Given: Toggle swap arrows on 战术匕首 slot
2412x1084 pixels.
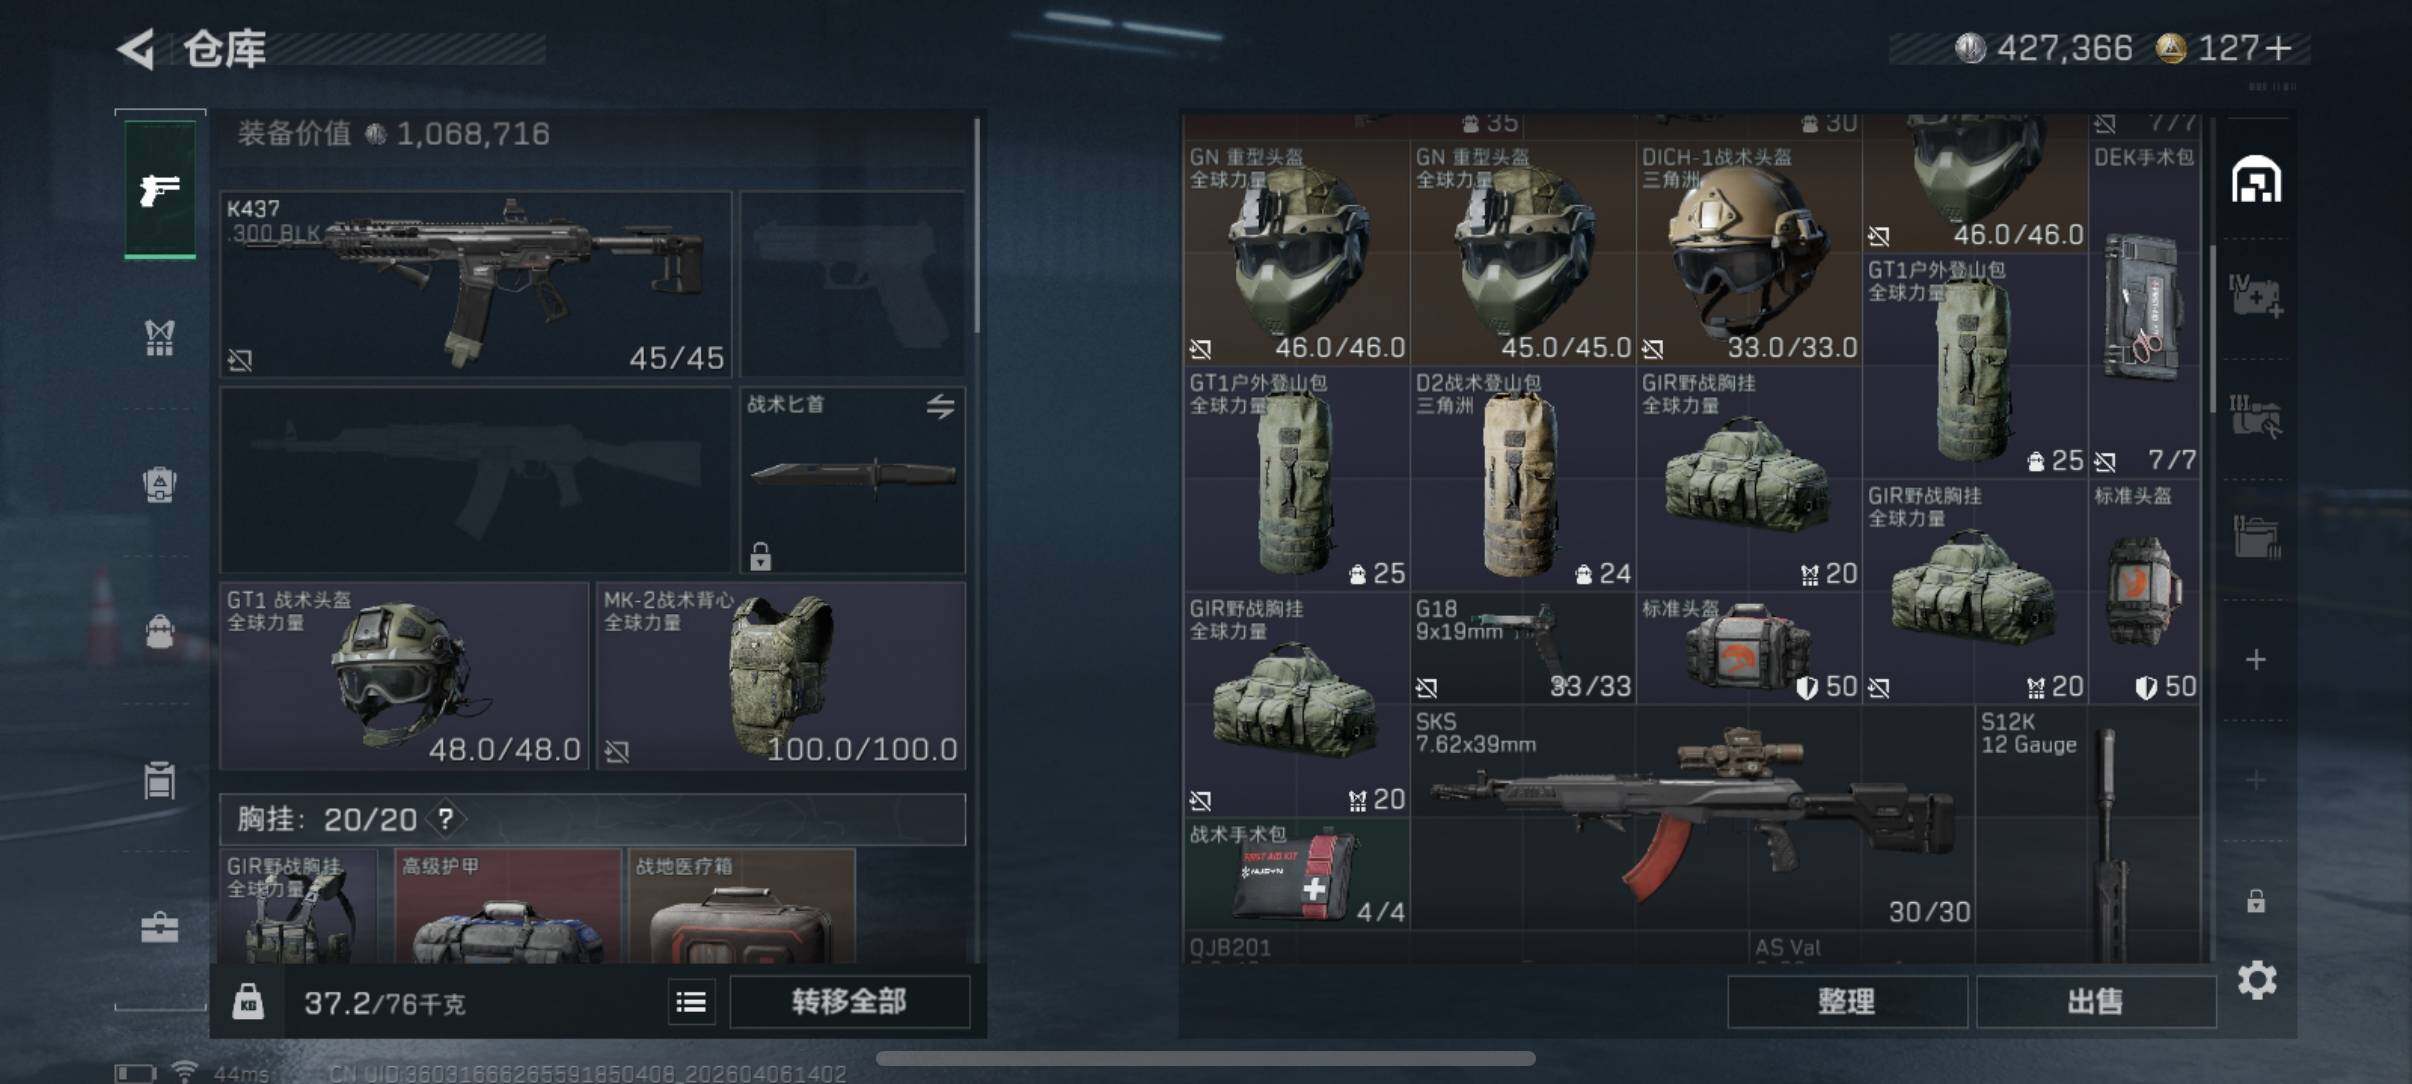Looking at the screenshot, I should (x=940, y=406).
